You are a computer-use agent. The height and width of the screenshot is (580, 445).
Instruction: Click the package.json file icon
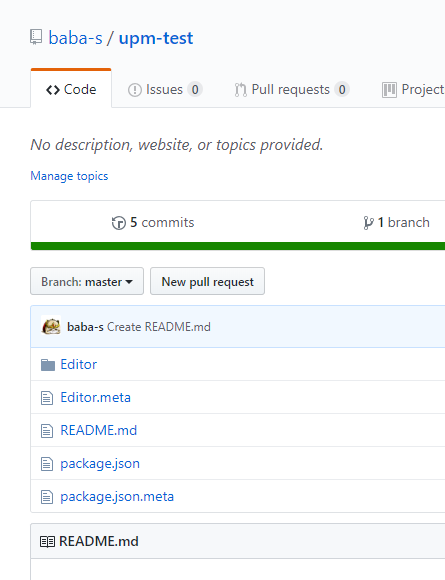(x=47, y=464)
